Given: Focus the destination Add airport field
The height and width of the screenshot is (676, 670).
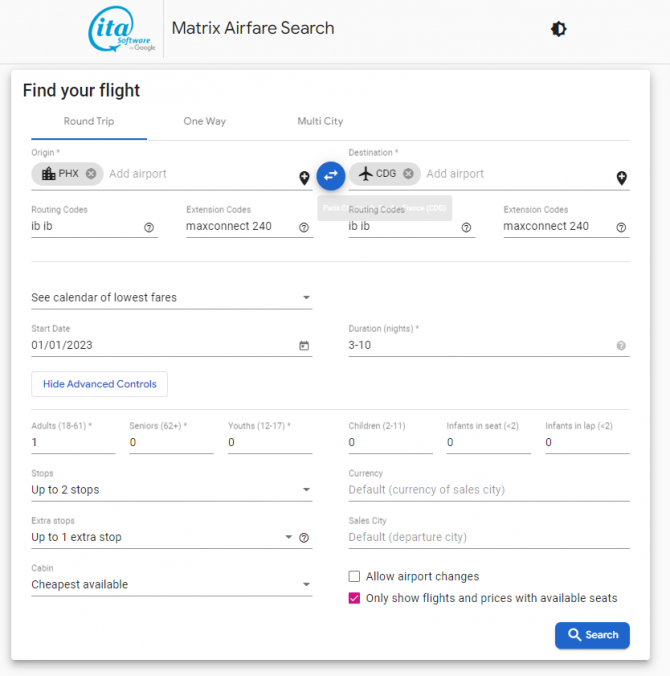Looking at the screenshot, I should coord(518,174).
